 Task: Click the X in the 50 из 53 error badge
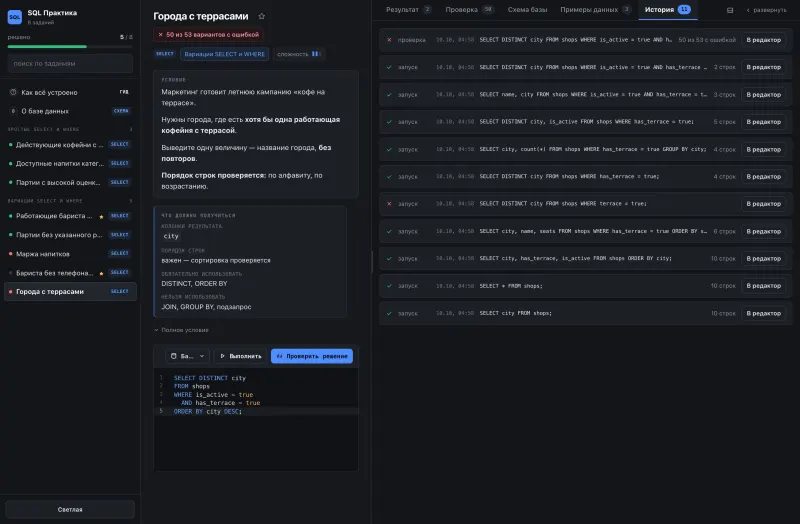pos(160,35)
